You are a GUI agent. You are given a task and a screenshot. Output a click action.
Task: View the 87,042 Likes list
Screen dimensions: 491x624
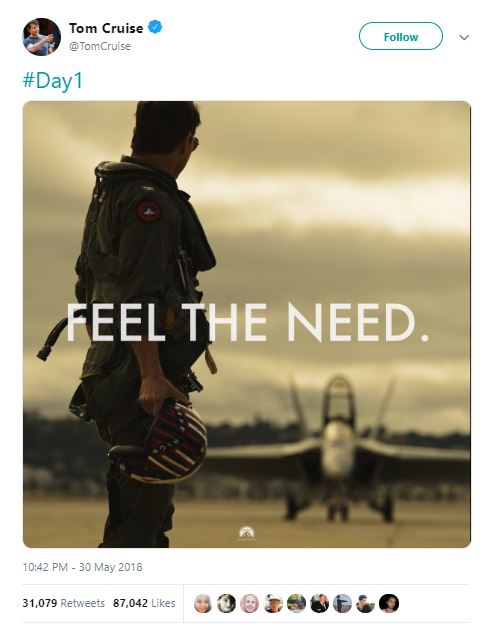click(x=144, y=603)
